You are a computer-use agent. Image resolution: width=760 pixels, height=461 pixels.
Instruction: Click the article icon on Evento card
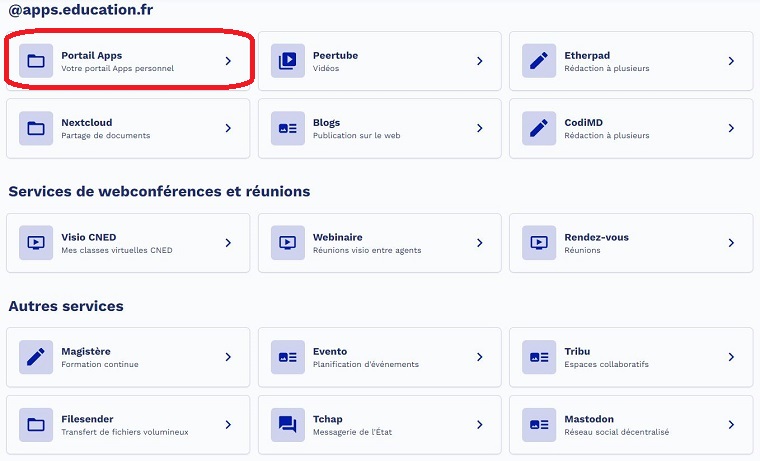pos(287,357)
